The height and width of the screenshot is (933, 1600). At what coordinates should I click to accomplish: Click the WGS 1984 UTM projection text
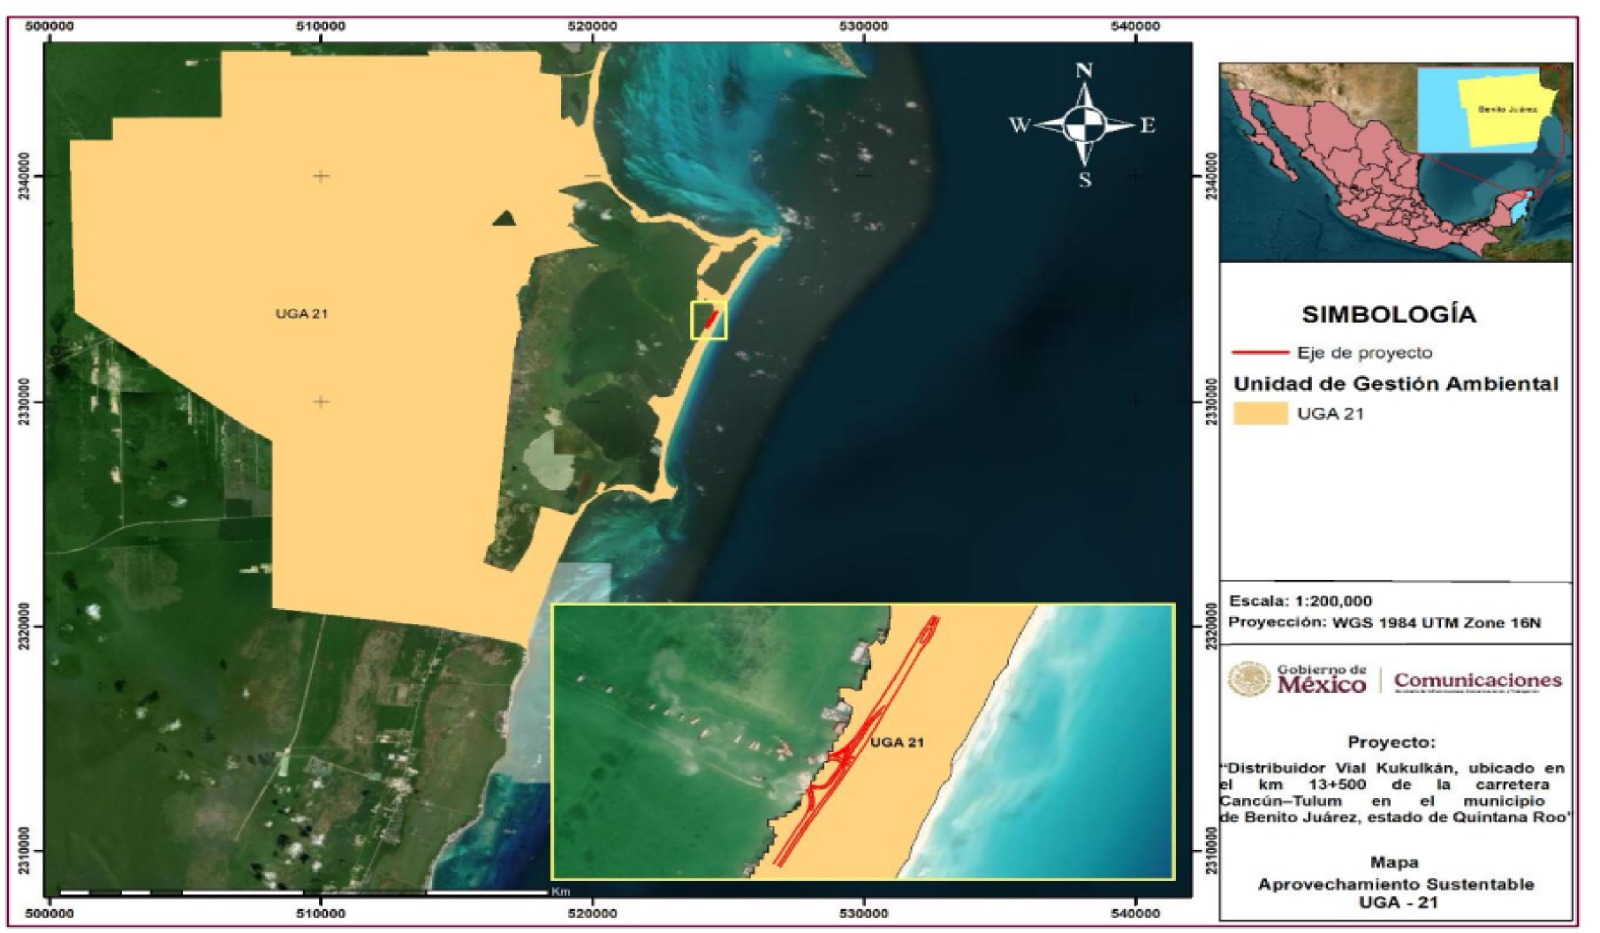[1385, 622]
